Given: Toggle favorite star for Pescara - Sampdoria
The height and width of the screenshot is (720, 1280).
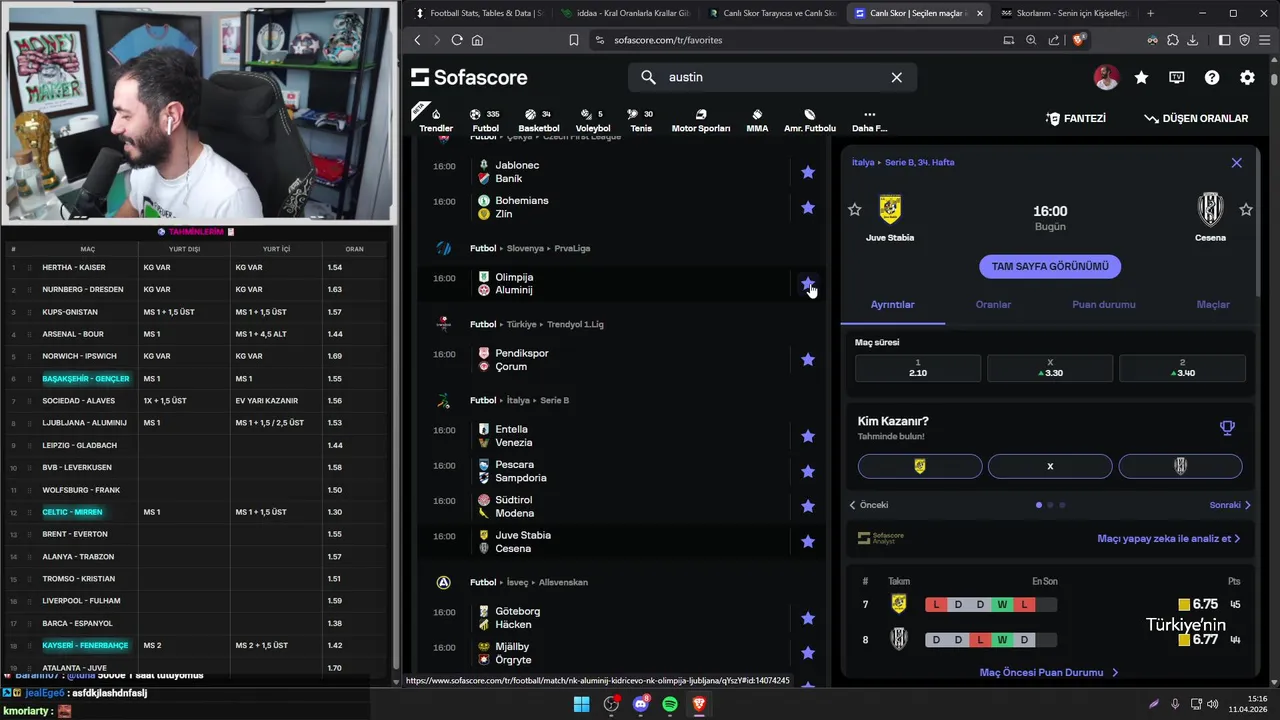Looking at the screenshot, I should 808,471.
